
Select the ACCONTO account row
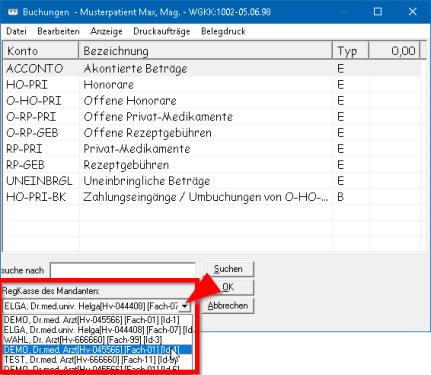click(x=212, y=69)
